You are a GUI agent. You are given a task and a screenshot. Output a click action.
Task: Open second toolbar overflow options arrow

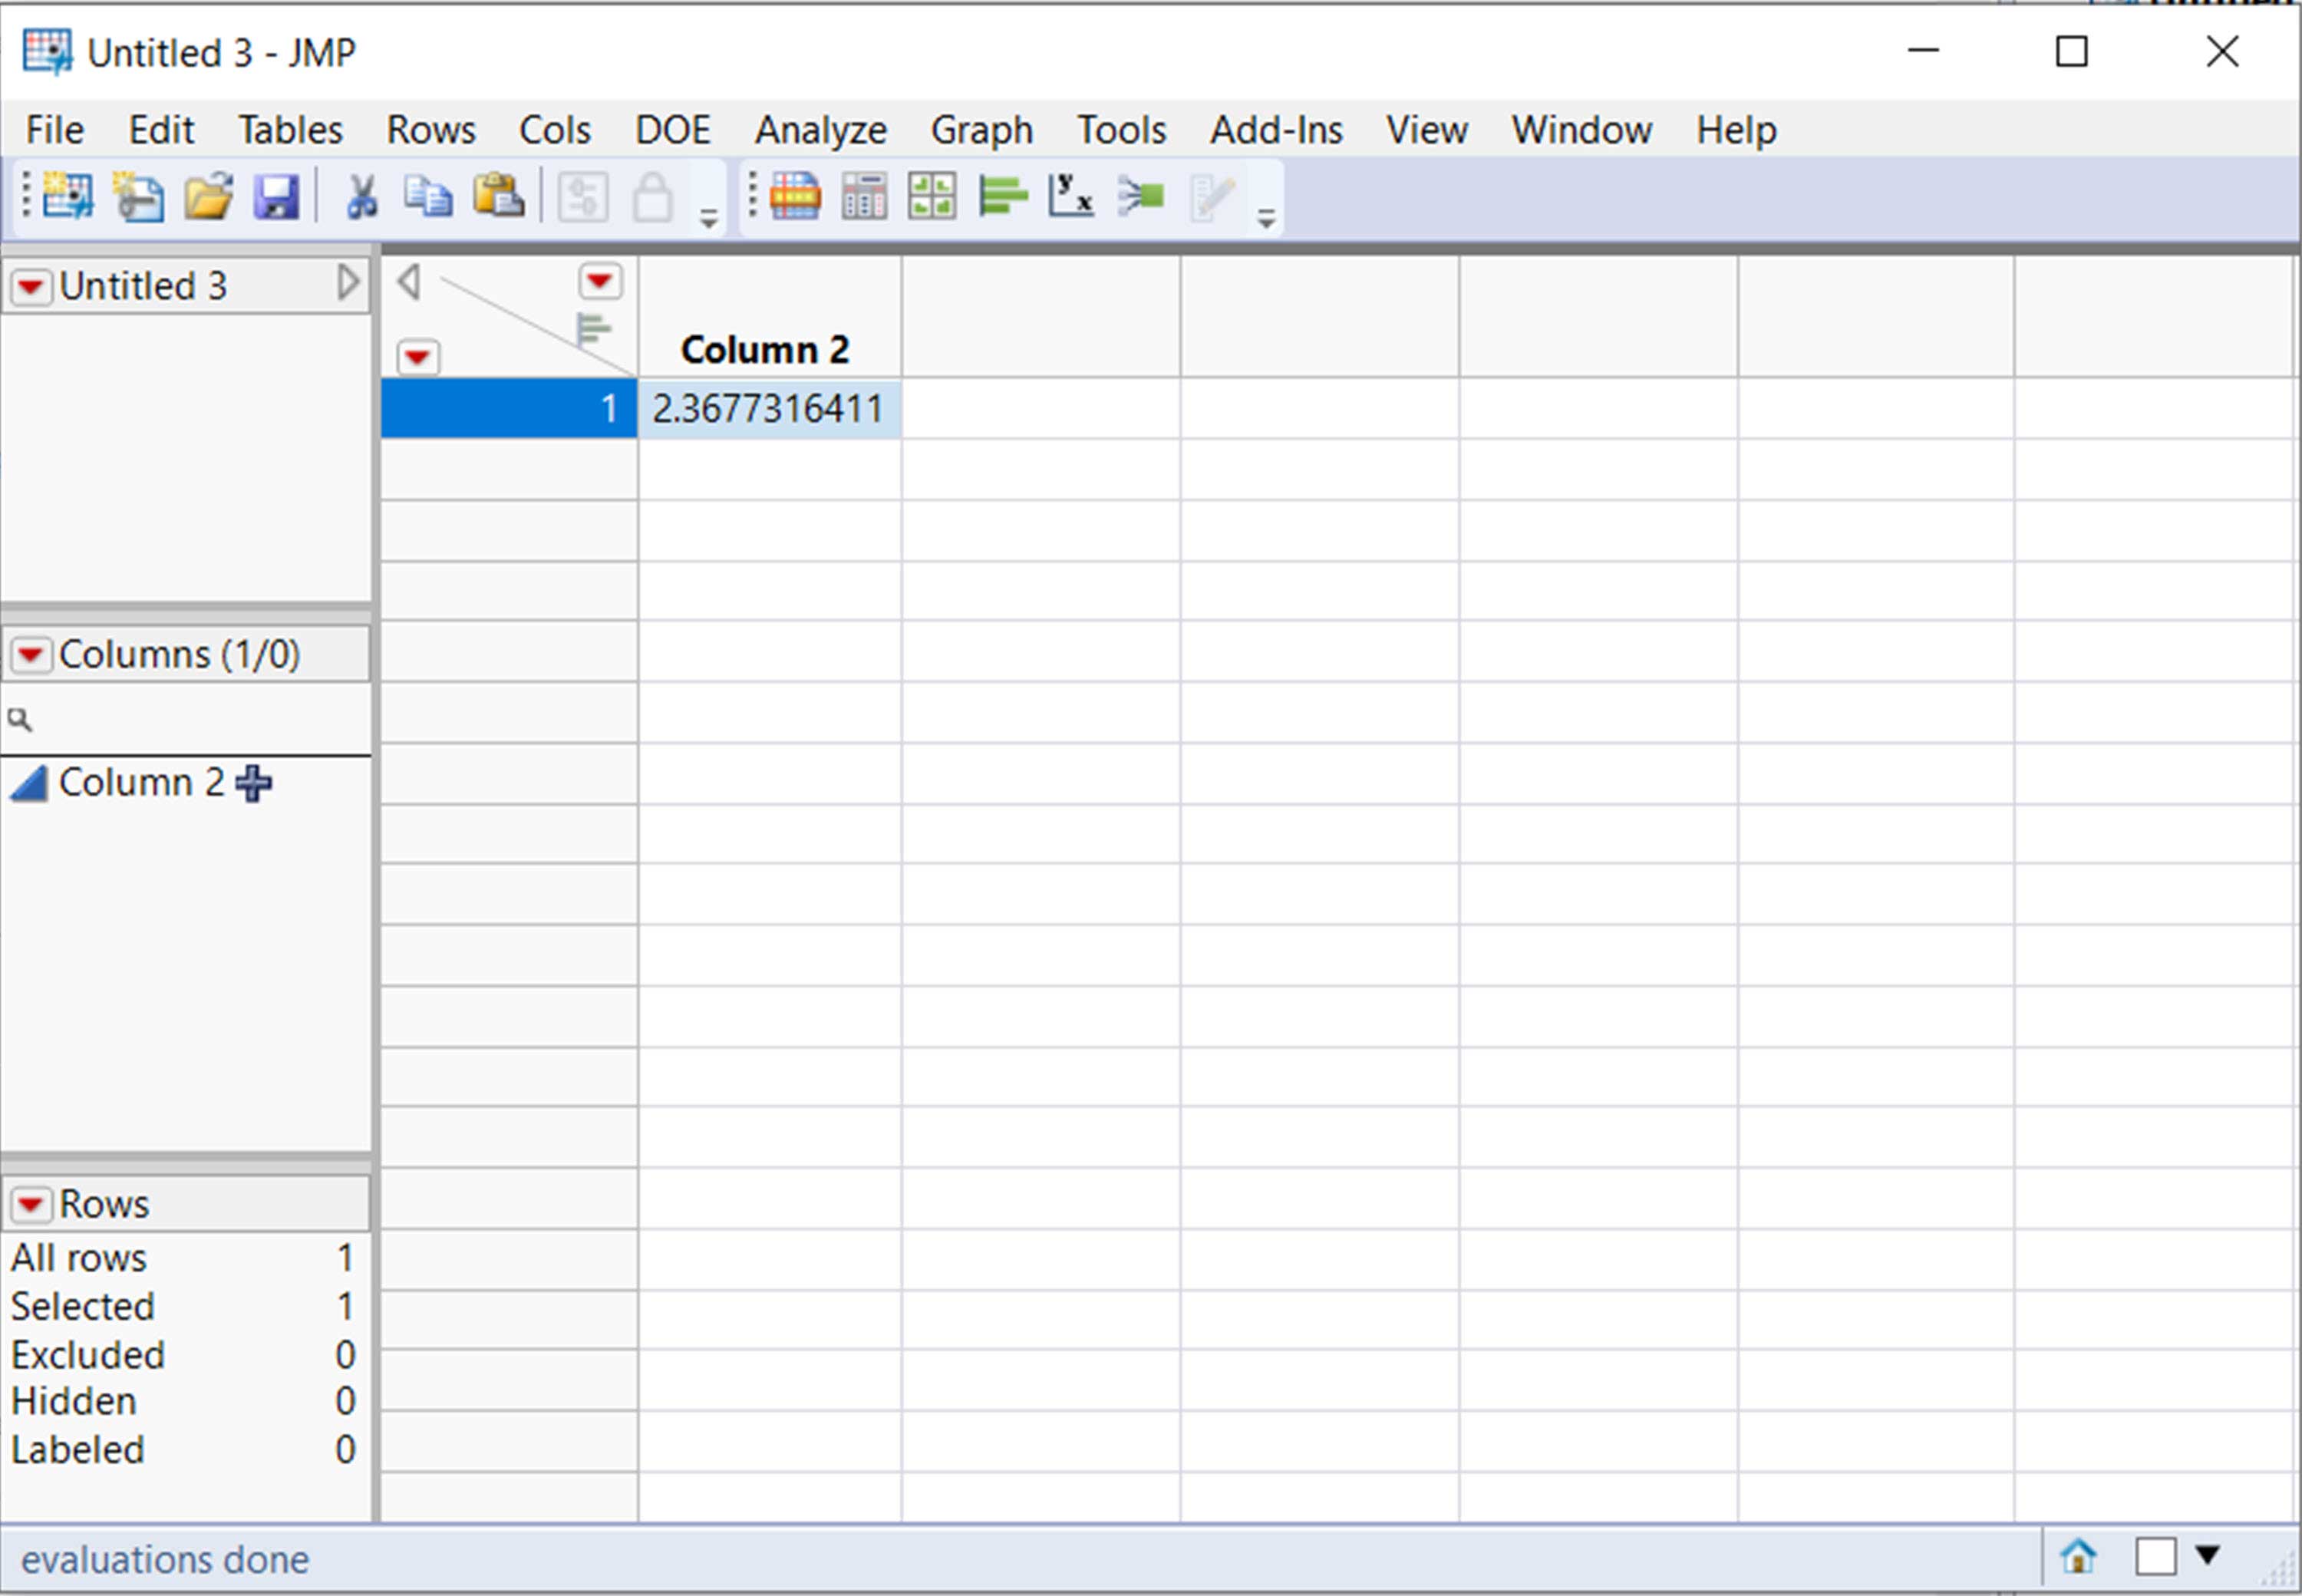[1266, 217]
